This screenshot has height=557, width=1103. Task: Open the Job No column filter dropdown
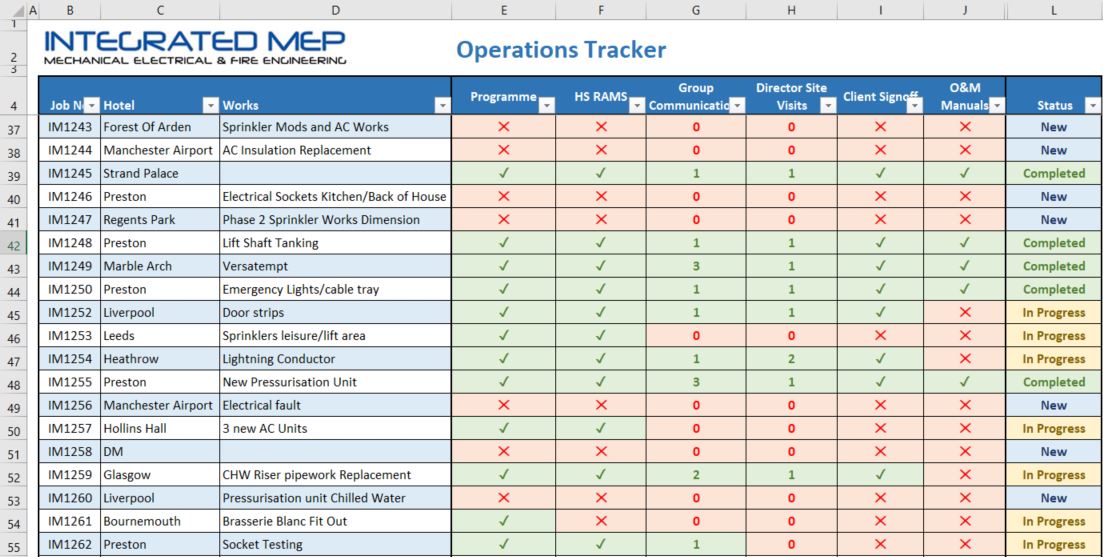(x=92, y=105)
